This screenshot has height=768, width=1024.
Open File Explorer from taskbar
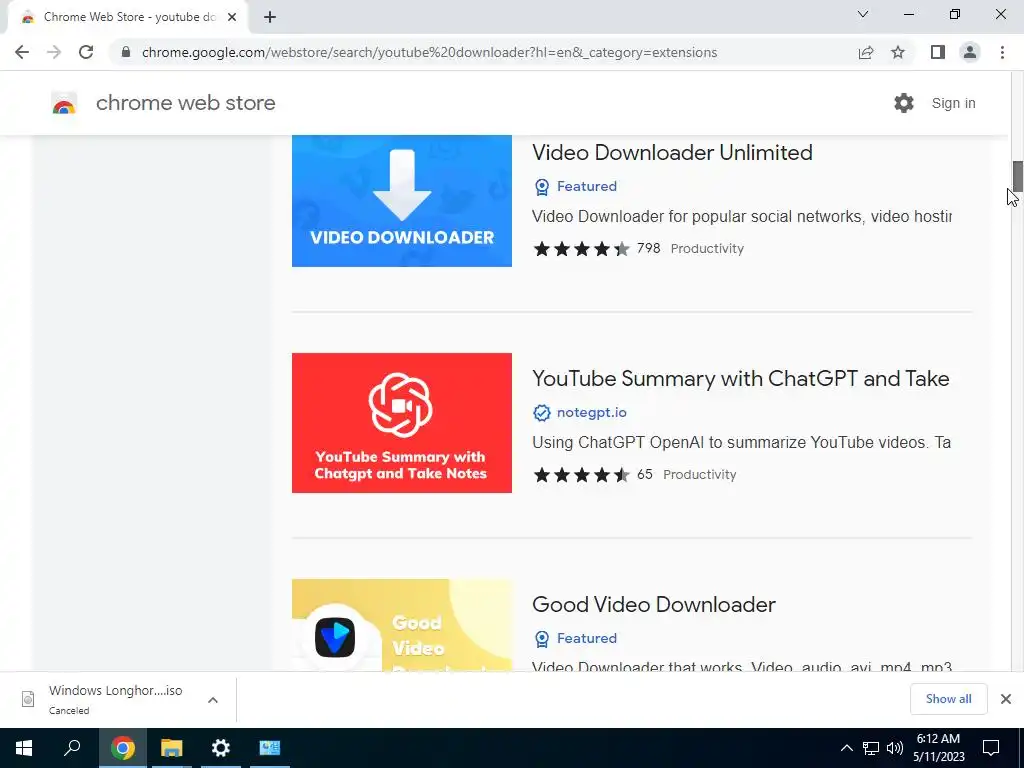tap(172, 748)
